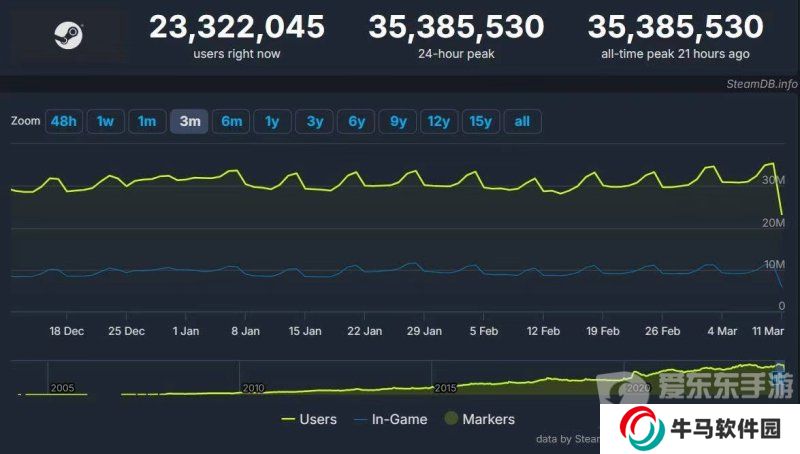The image size is (800, 454).
Task: Toggle the Users series in legend
Action: 309,419
